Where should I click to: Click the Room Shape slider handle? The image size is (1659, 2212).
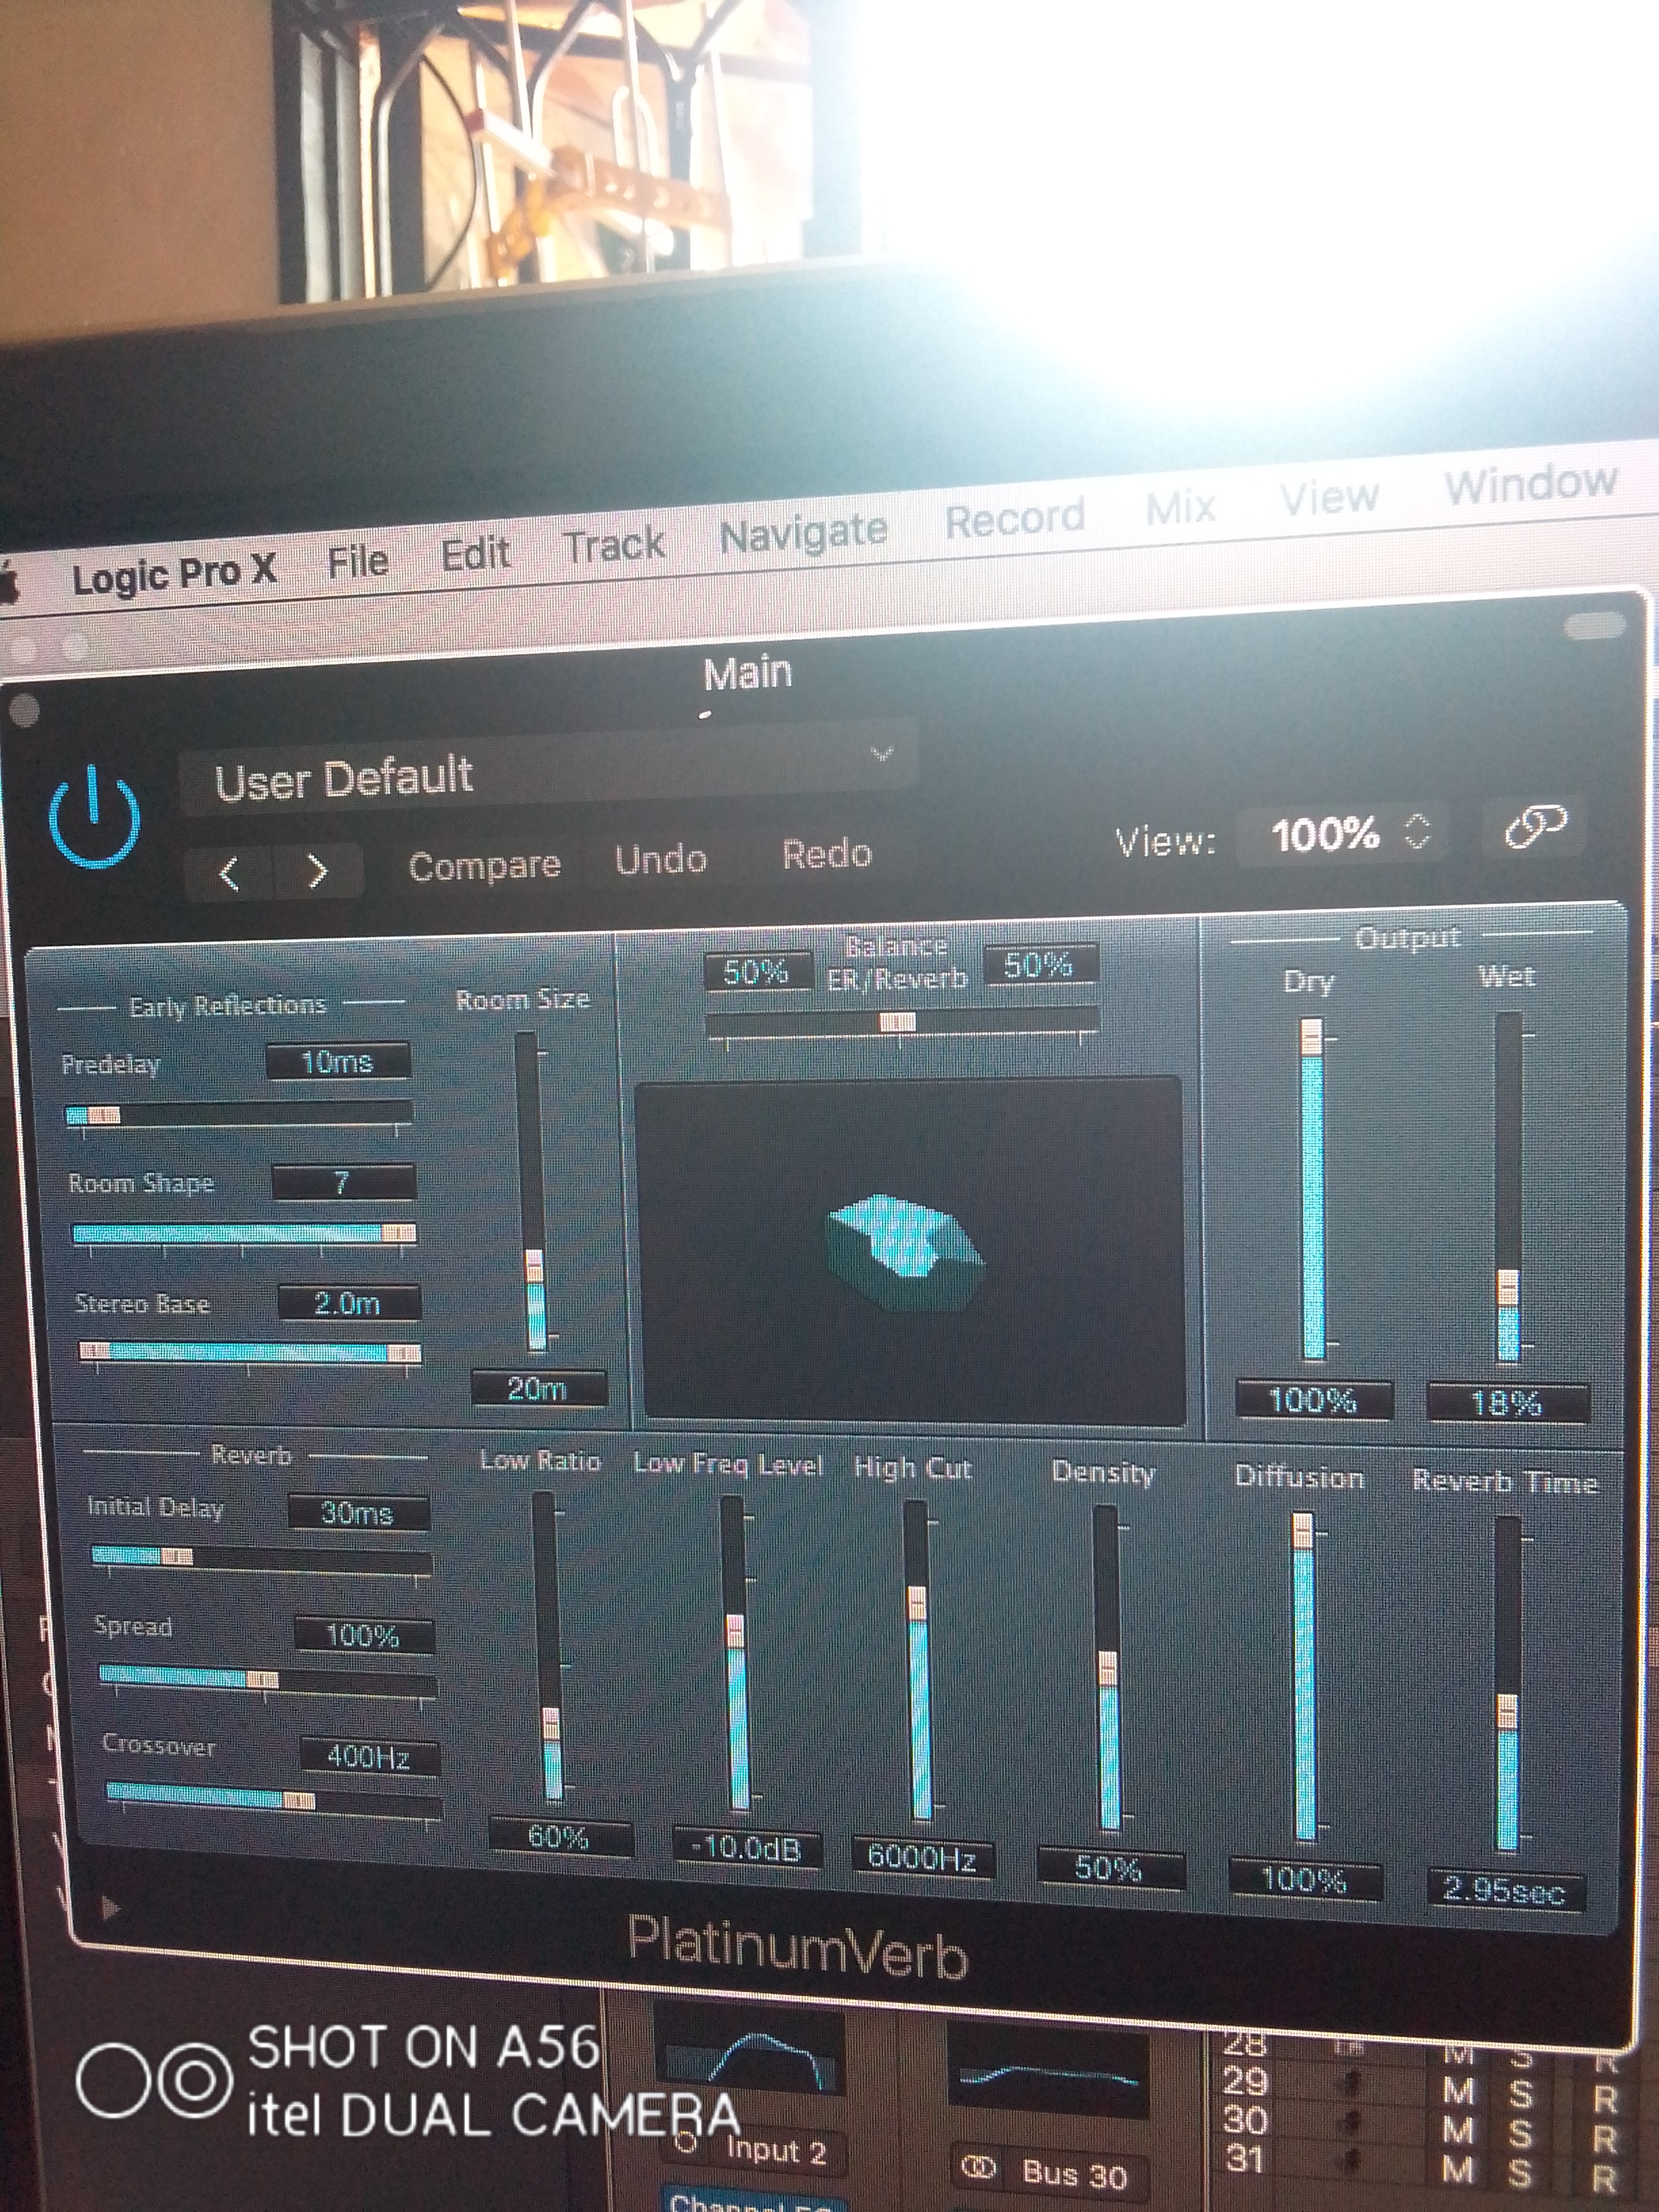click(x=398, y=1234)
